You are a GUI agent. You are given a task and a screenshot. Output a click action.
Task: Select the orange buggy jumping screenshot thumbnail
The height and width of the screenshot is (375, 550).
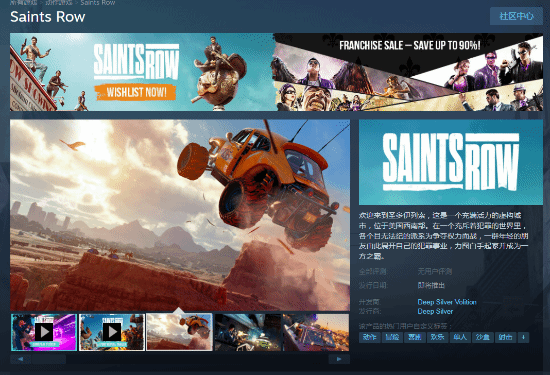click(x=180, y=332)
